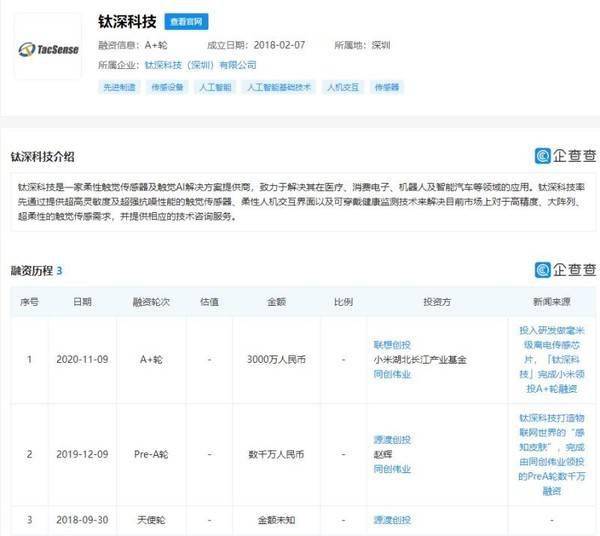Click 源渡创投 investor in the Pre-A轮 row
The image size is (600, 536).
tap(392, 440)
